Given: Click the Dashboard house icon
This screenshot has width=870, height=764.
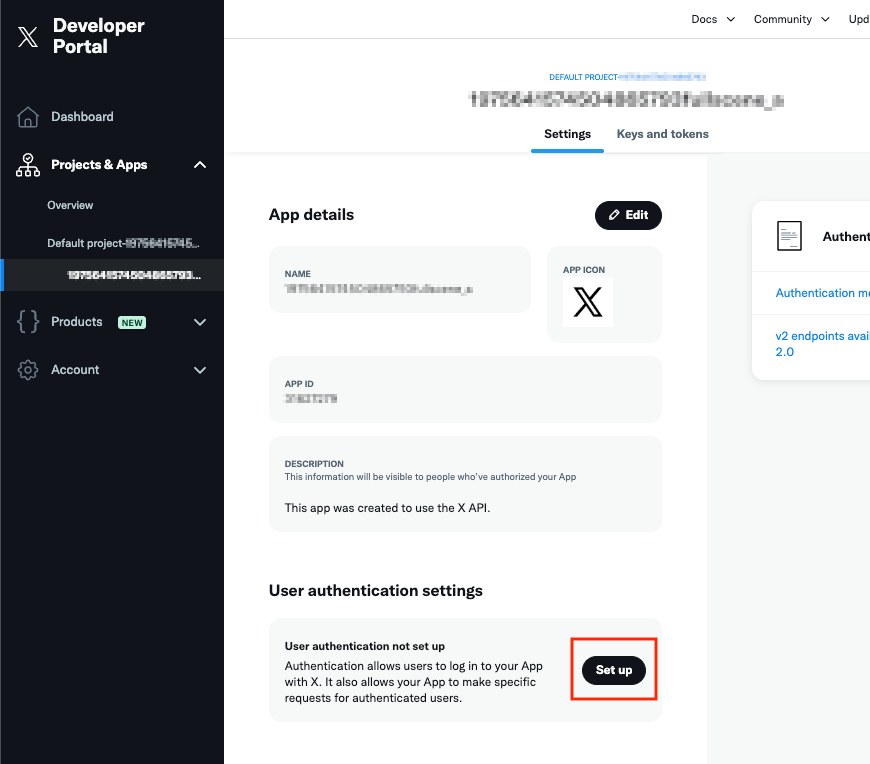Looking at the screenshot, I should pos(28,117).
